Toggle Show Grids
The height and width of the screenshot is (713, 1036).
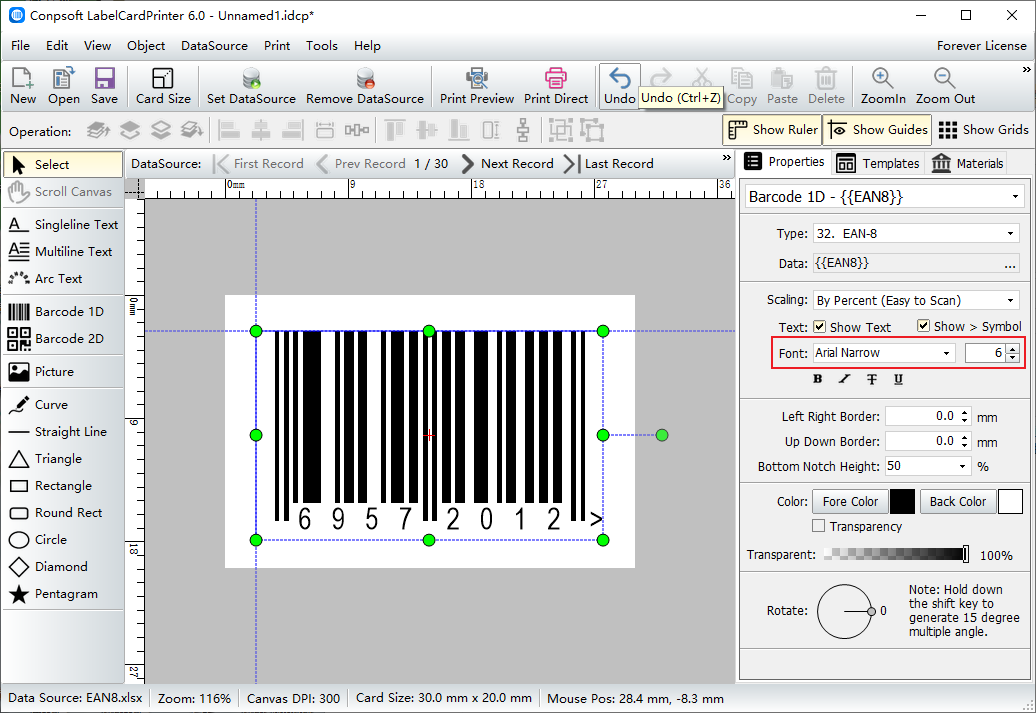click(x=983, y=130)
